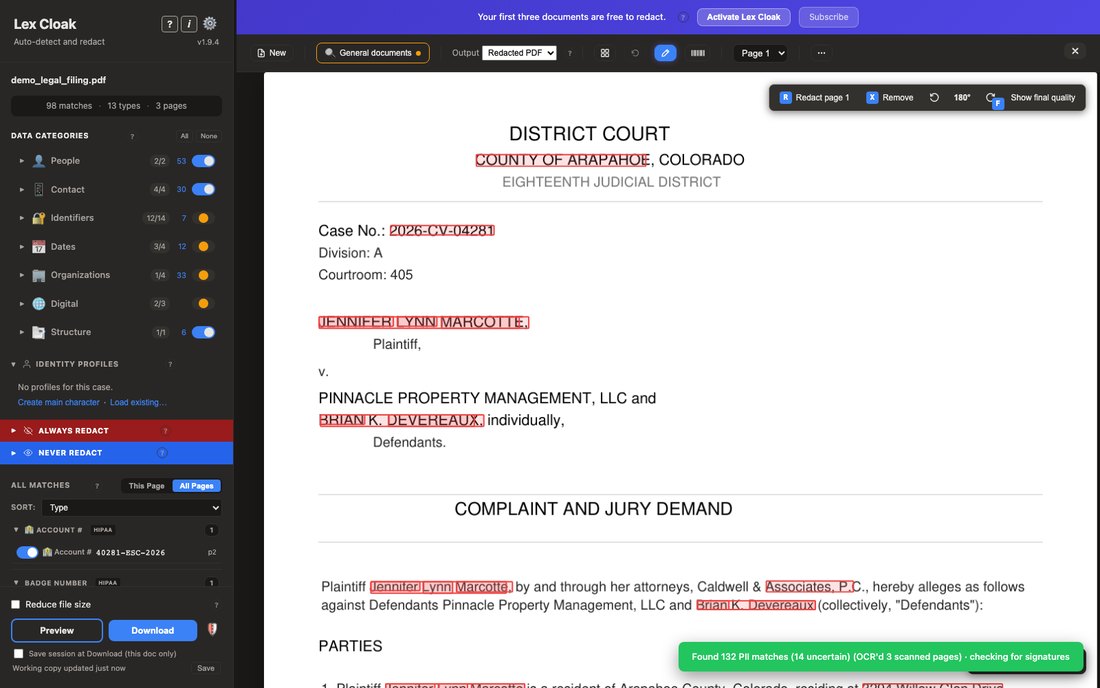The width and height of the screenshot is (1100, 688).
Task: Open the more options ellipsis menu
Action: (821, 53)
